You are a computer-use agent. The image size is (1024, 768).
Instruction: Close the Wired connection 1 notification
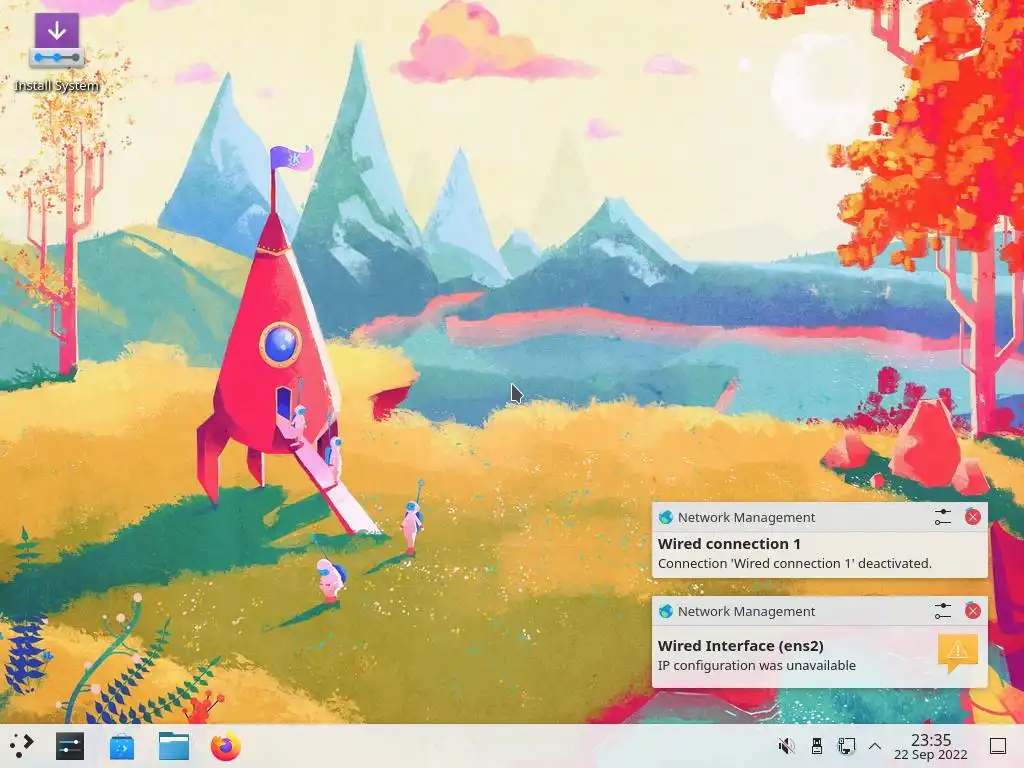click(972, 517)
